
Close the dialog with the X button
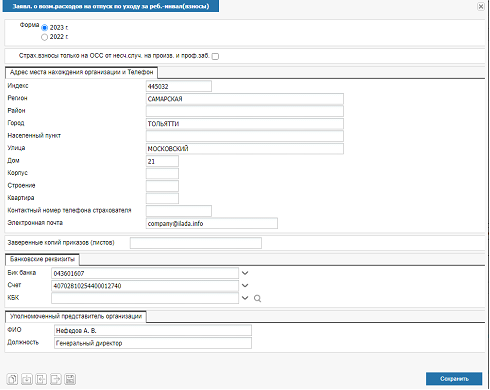481,6
